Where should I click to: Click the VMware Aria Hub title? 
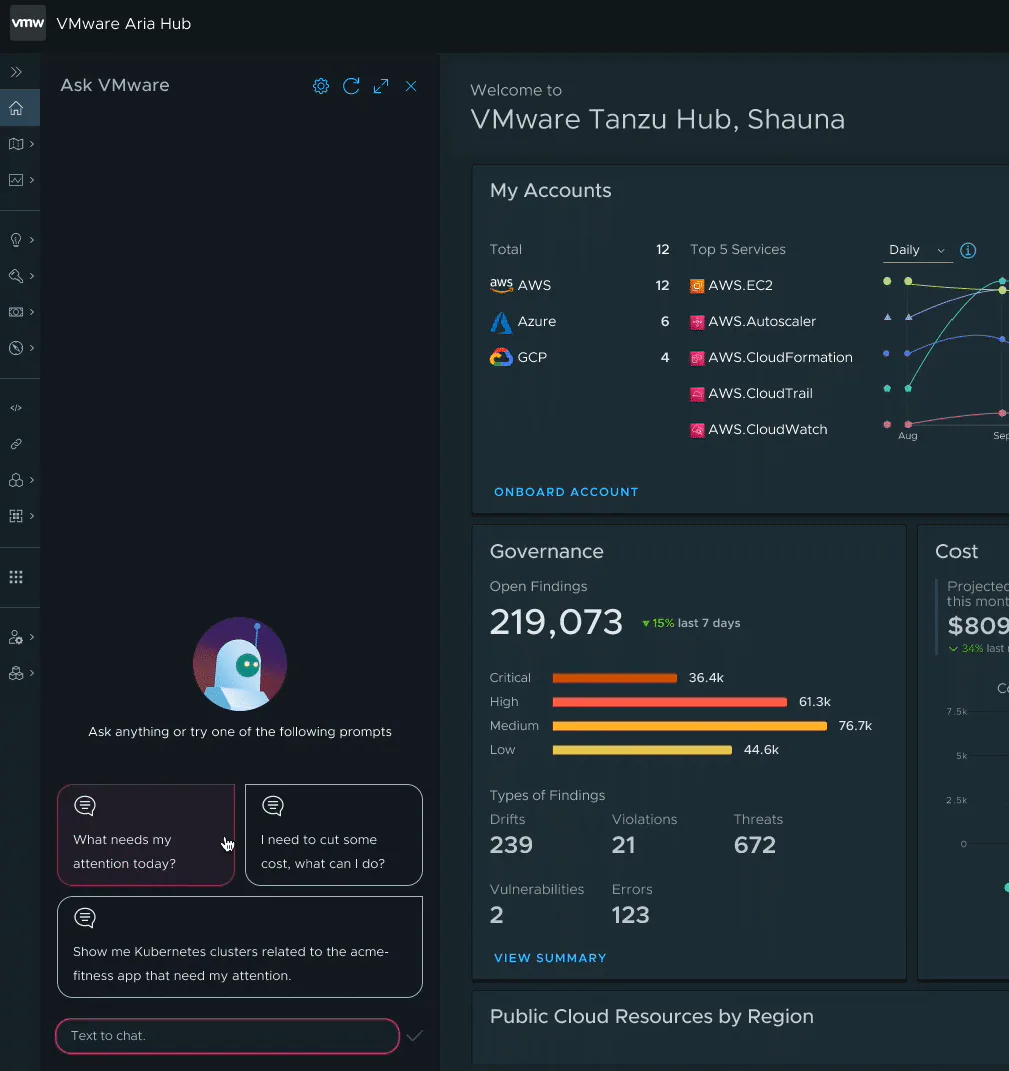click(124, 24)
